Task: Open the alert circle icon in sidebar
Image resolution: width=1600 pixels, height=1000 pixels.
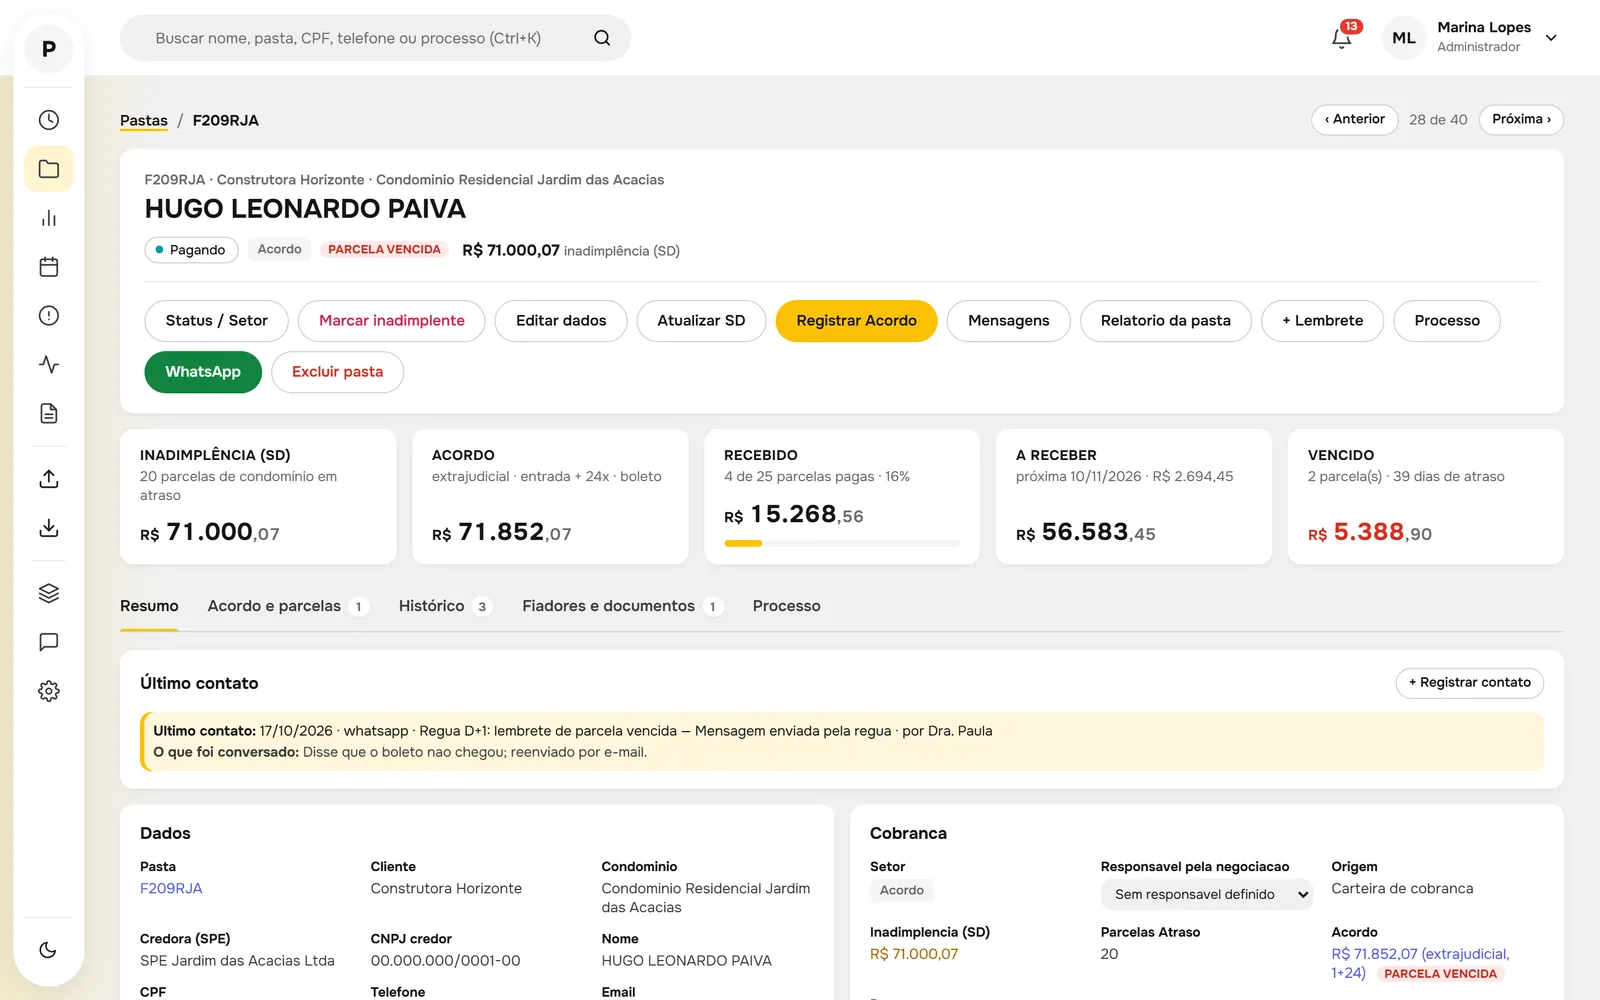Action: point(48,316)
